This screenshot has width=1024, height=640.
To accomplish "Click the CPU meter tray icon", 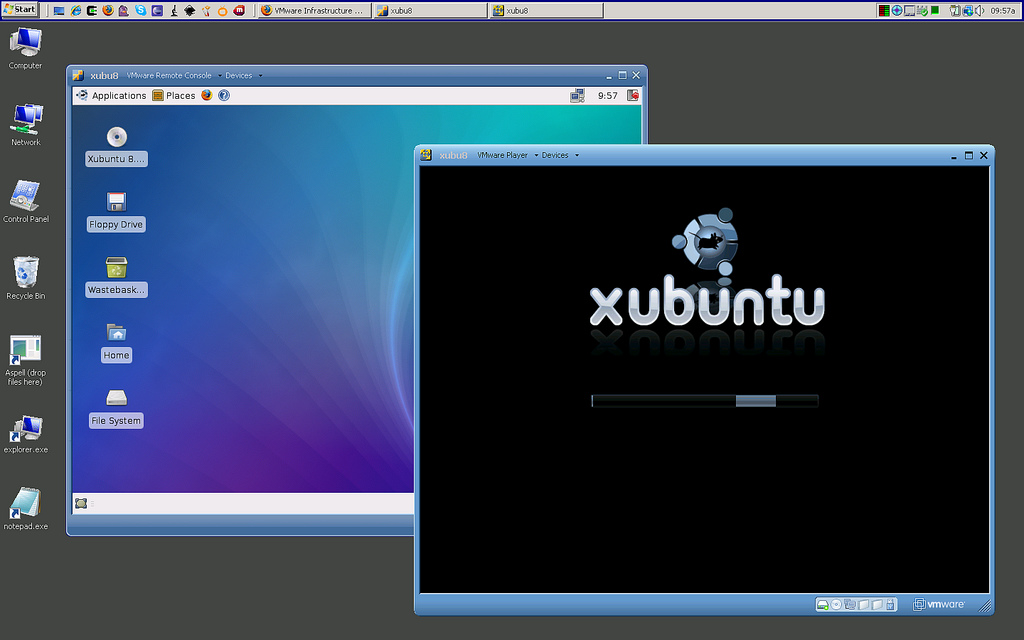I will tap(884, 10).
